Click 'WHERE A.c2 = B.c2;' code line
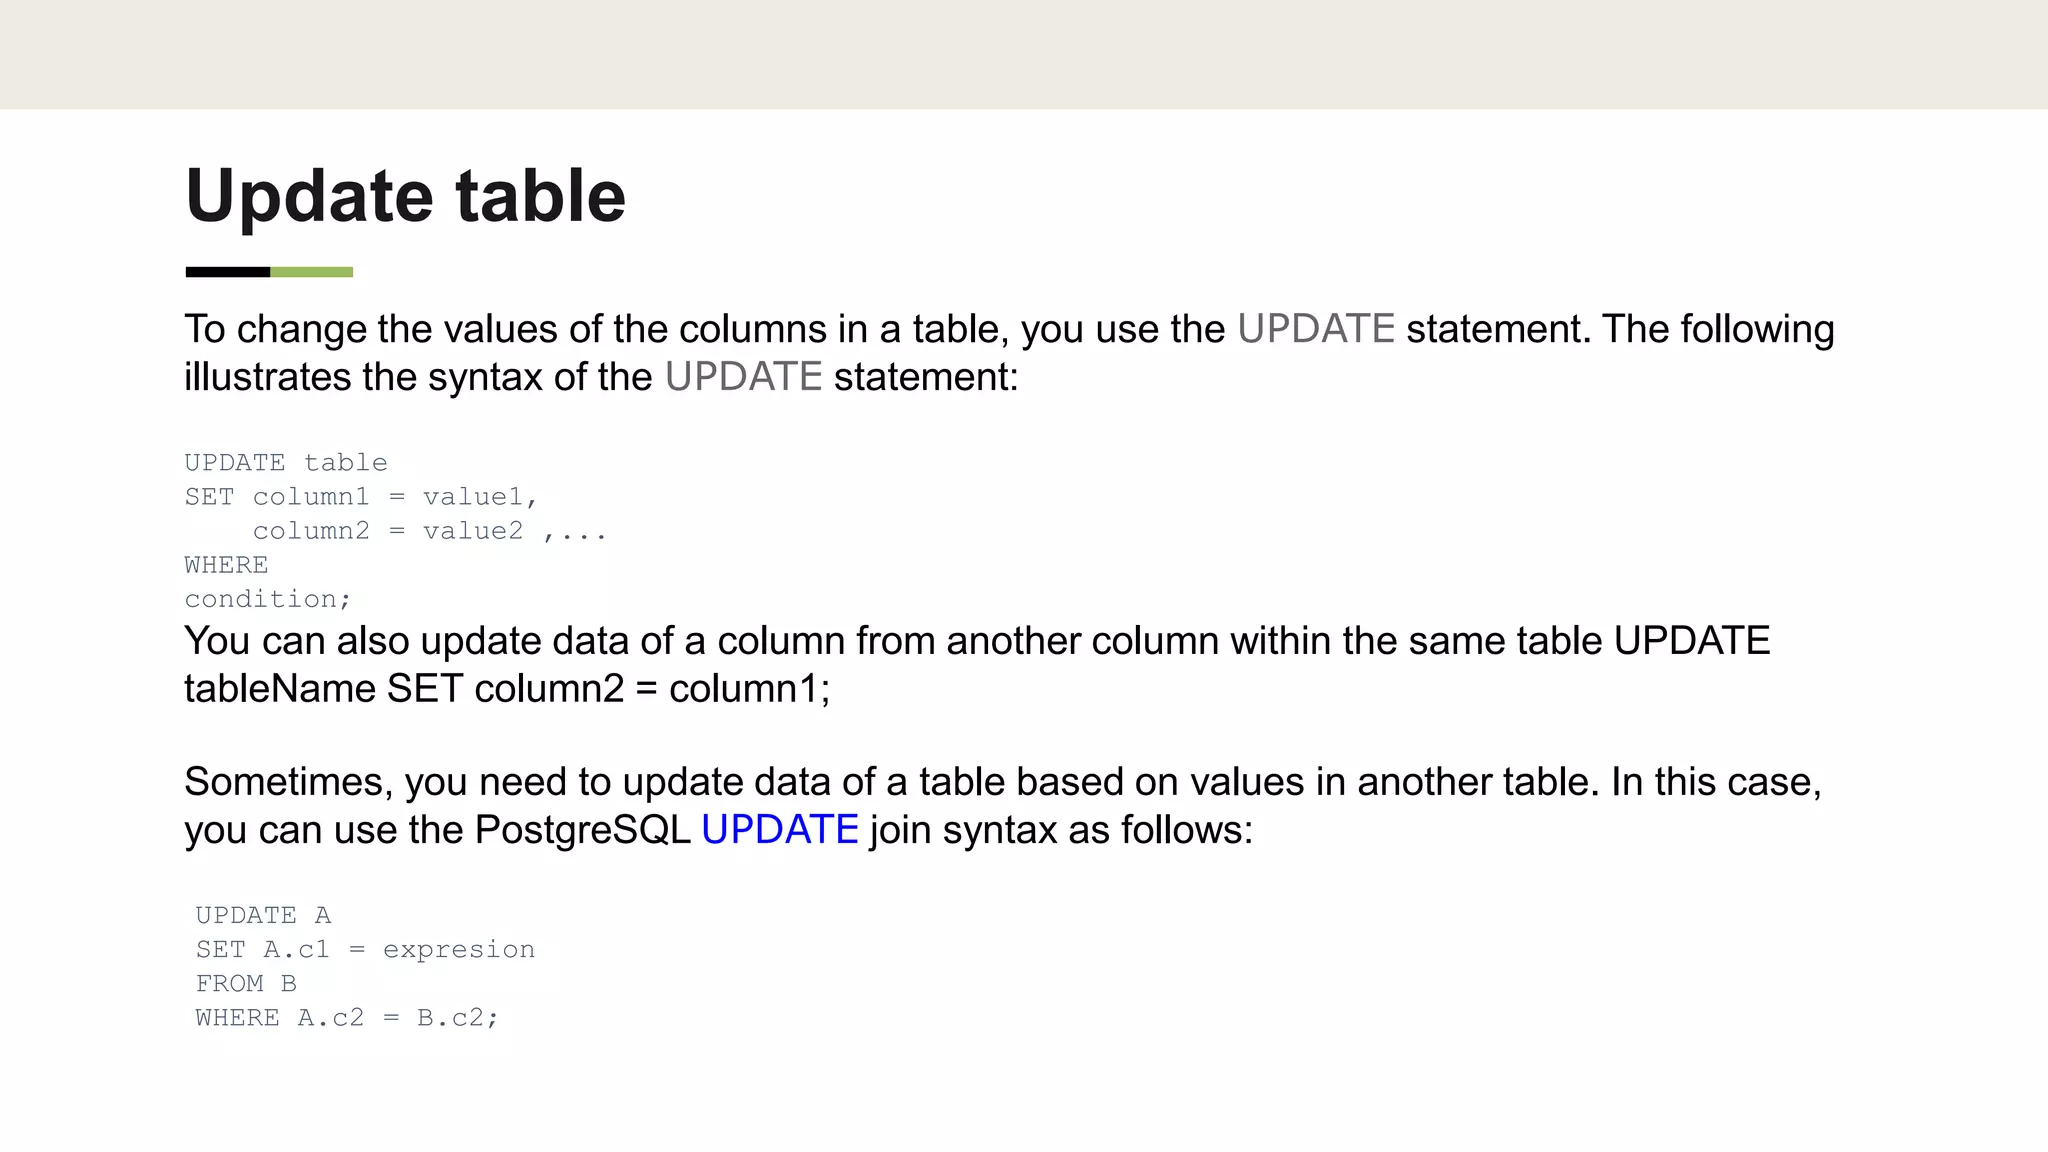 pyautogui.click(x=346, y=1018)
